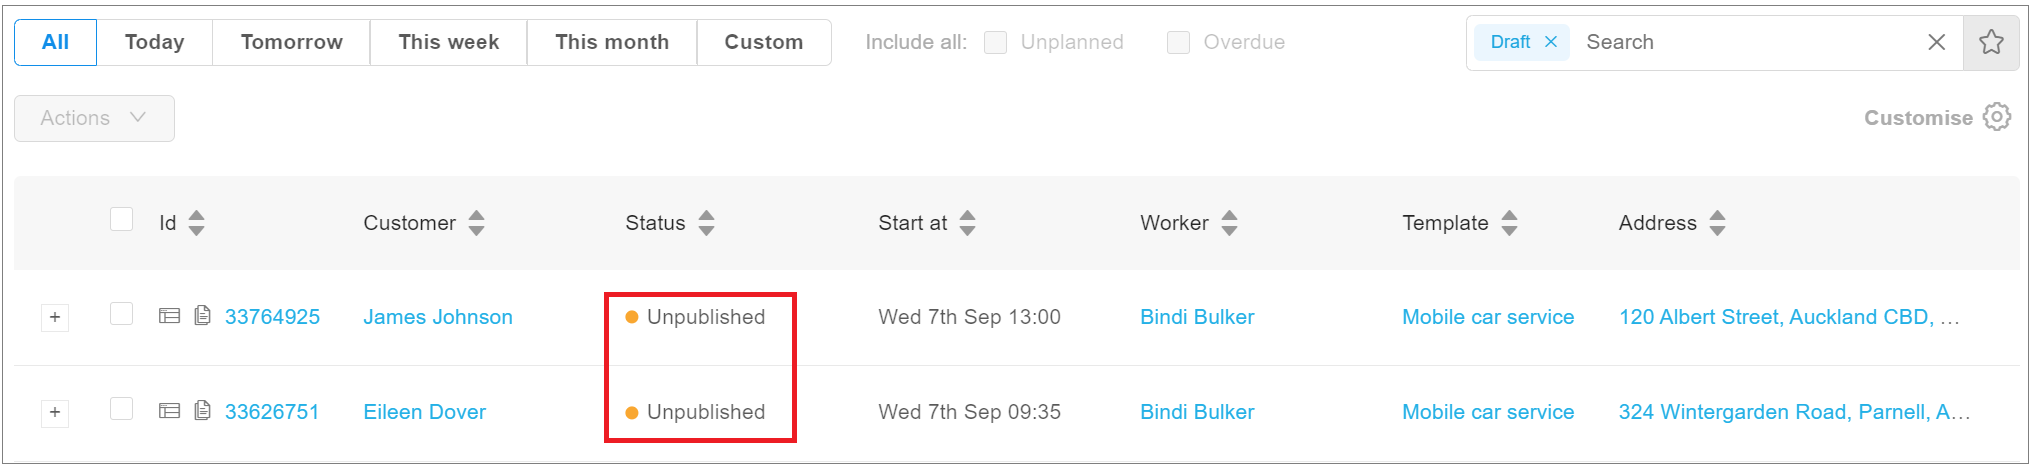Expand the Eileen Dover job row

click(x=55, y=412)
